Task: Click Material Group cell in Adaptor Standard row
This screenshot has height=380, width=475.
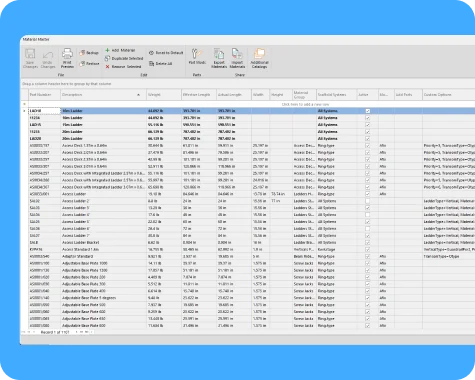Action: 304,257
